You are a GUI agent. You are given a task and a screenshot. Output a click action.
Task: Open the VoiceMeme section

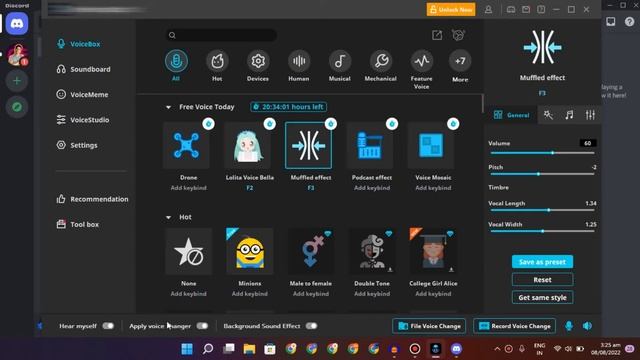[x=82, y=95]
